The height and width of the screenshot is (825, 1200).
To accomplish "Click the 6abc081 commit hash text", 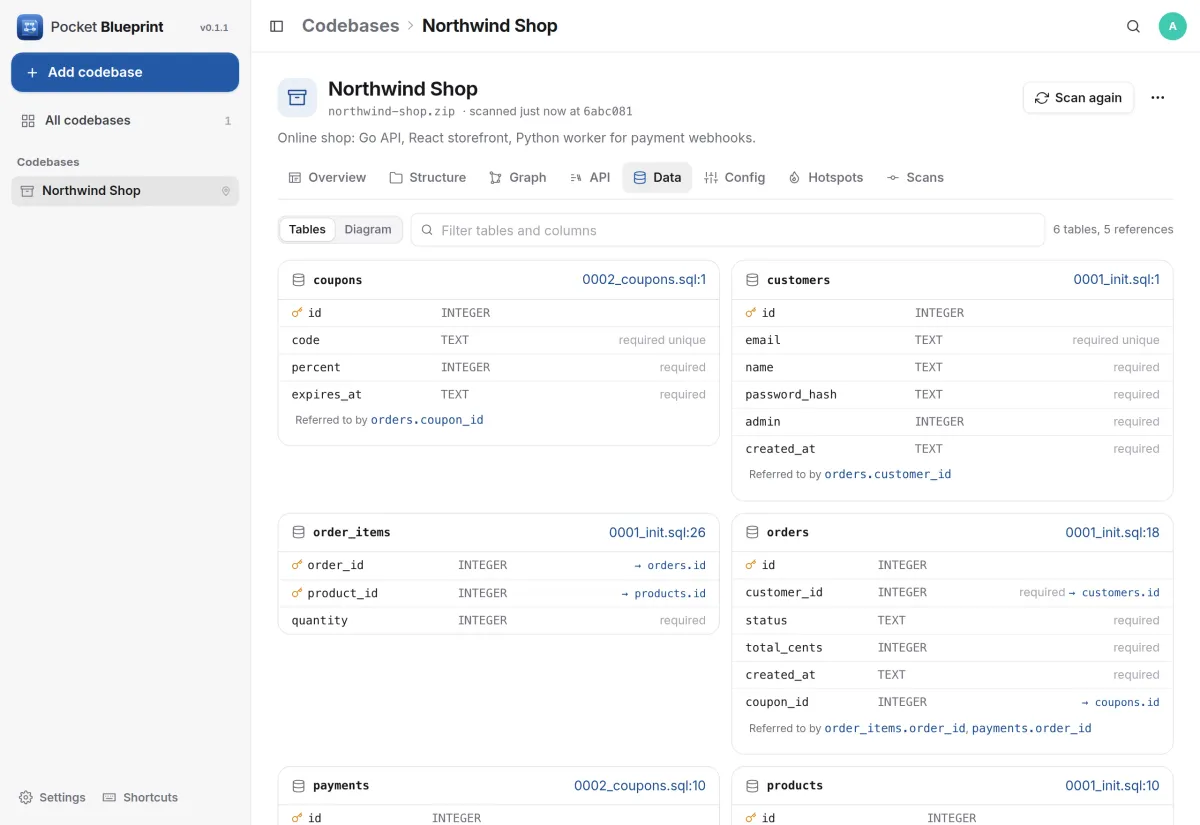I will click(608, 111).
